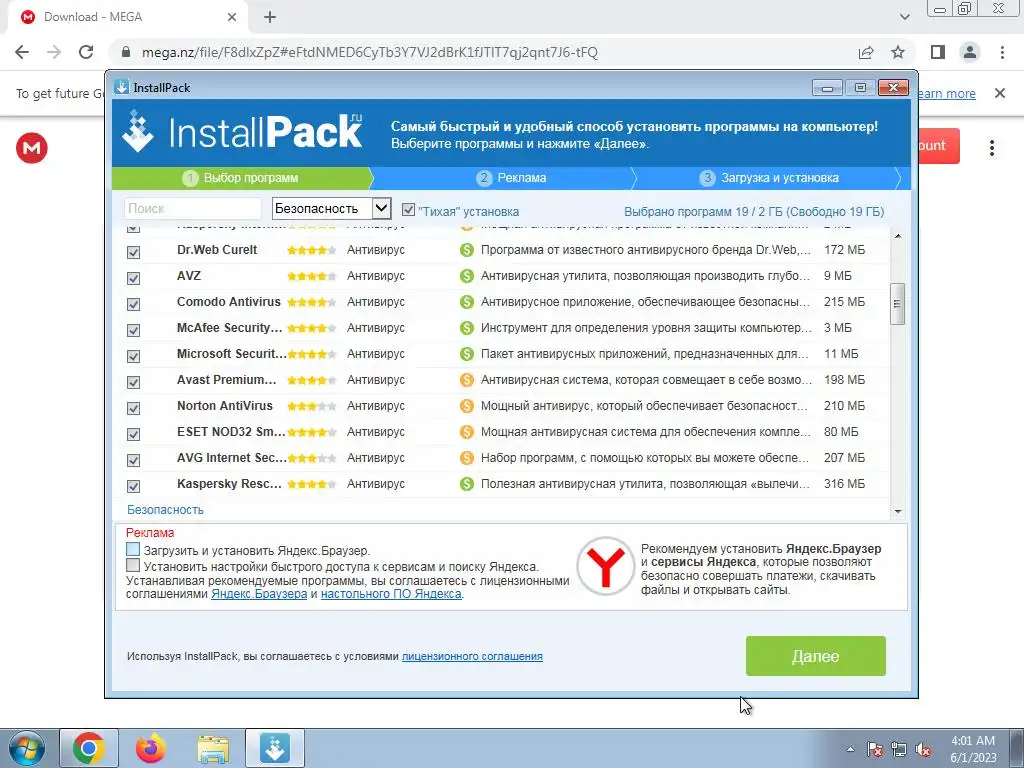Click the program list scrollbar thumb
This screenshot has height=768, width=1024.
tap(897, 304)
